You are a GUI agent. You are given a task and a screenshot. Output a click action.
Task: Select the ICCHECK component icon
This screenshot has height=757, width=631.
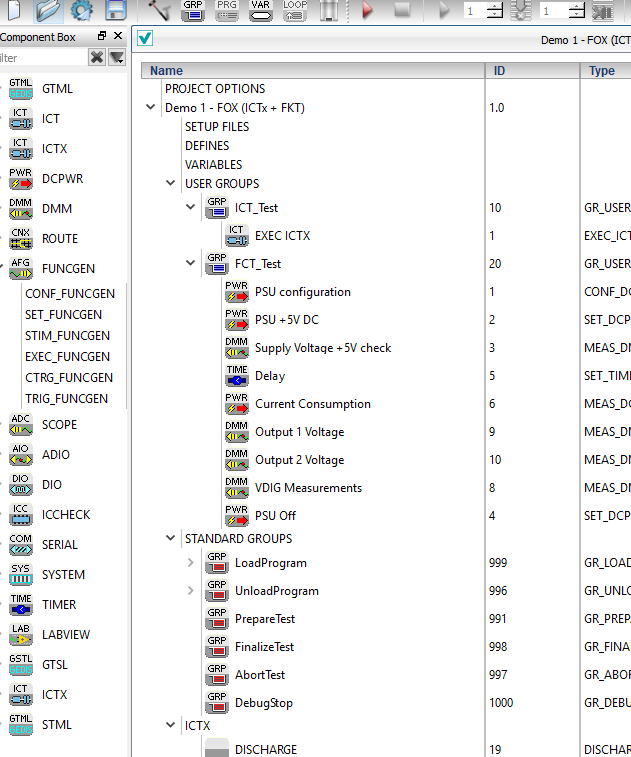click(20, 514)
